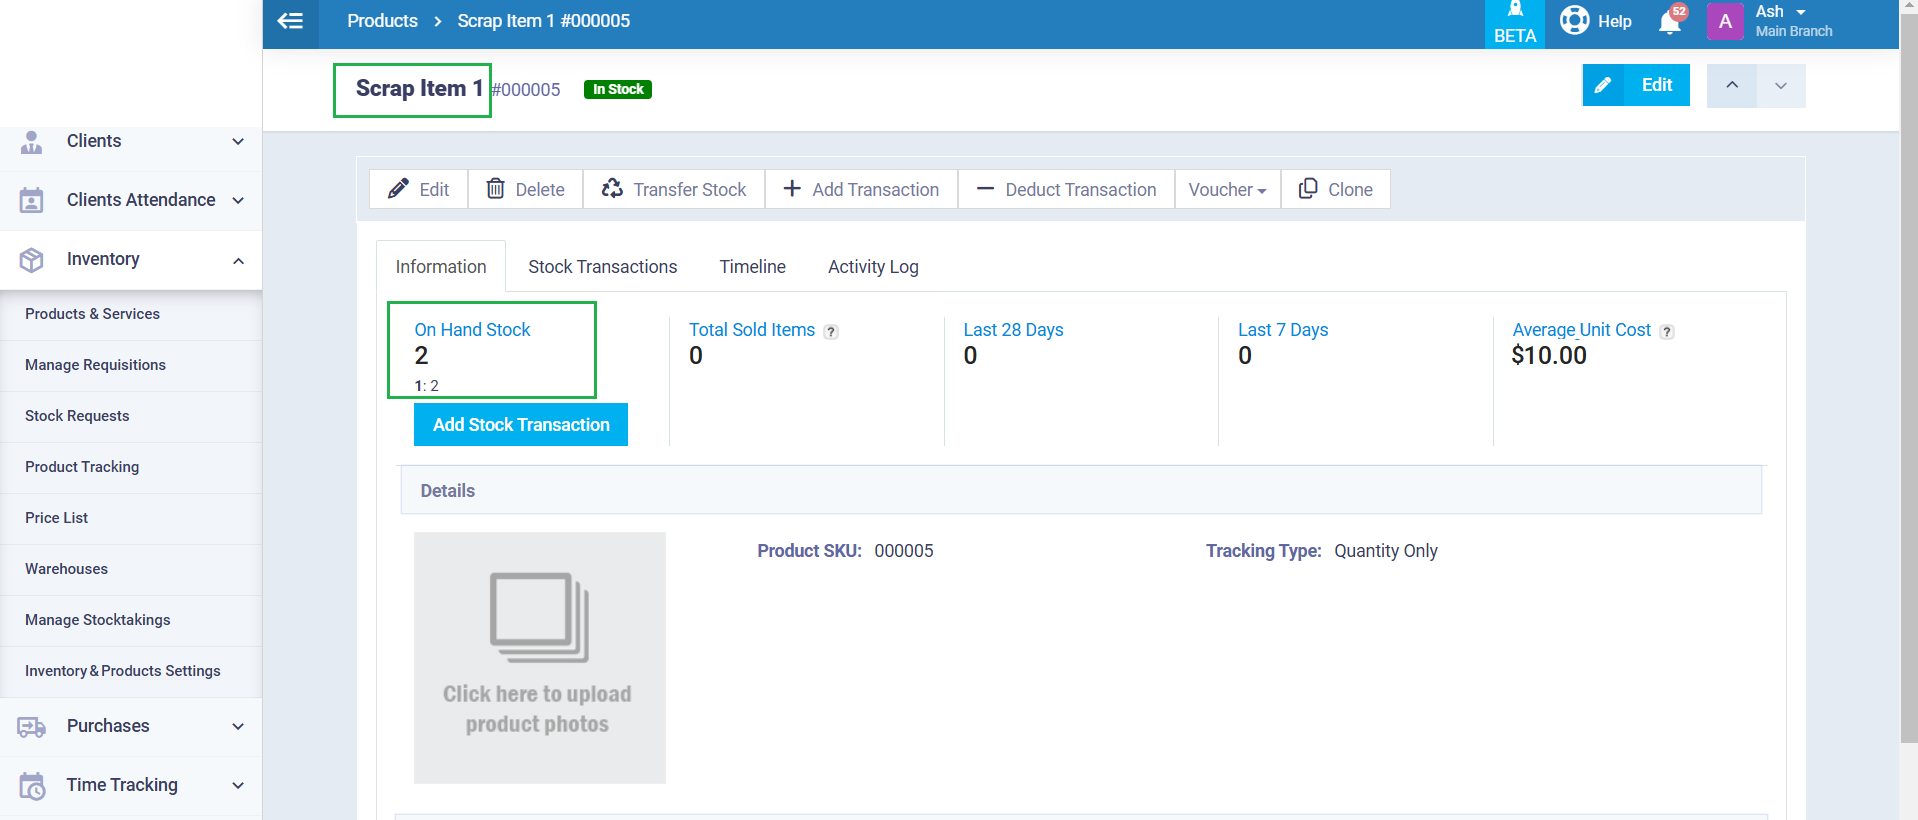Open the notifications bell
This screenshot has height=820, width=1918.
click(x=1669, y=22)
